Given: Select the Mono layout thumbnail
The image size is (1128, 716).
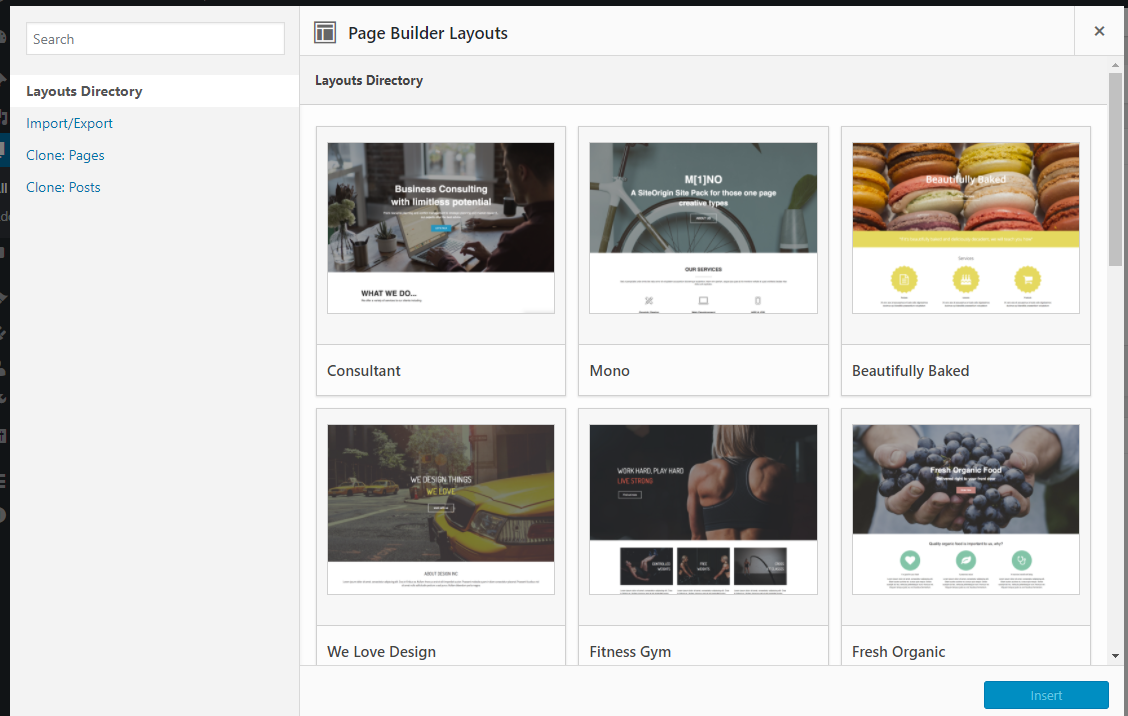Looking at the screenshot, I should [x=703, y=227].
